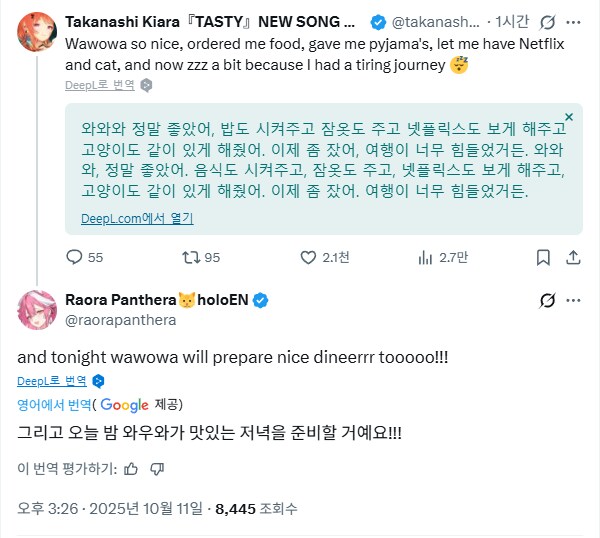Open the view analytics icon showing 2.7만
Viewport: 600px width, 538px height.
tap(423, 257)
